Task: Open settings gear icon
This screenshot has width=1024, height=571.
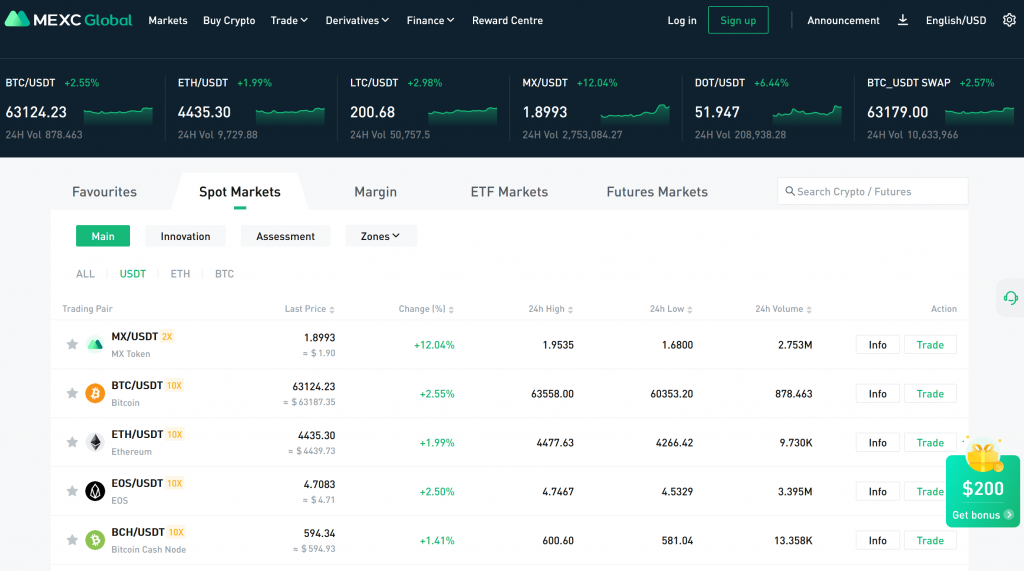Action: [x=1009, y=20]
